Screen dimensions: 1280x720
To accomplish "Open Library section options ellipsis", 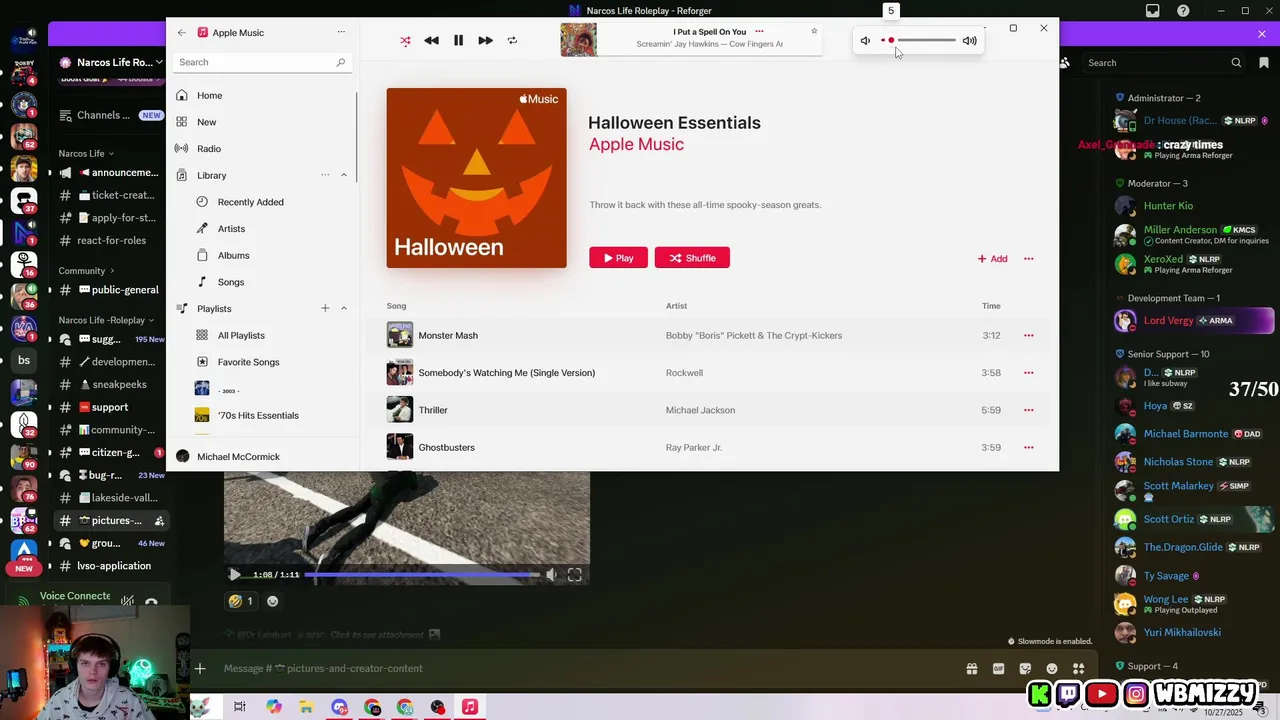I will [x=325, y=175].
